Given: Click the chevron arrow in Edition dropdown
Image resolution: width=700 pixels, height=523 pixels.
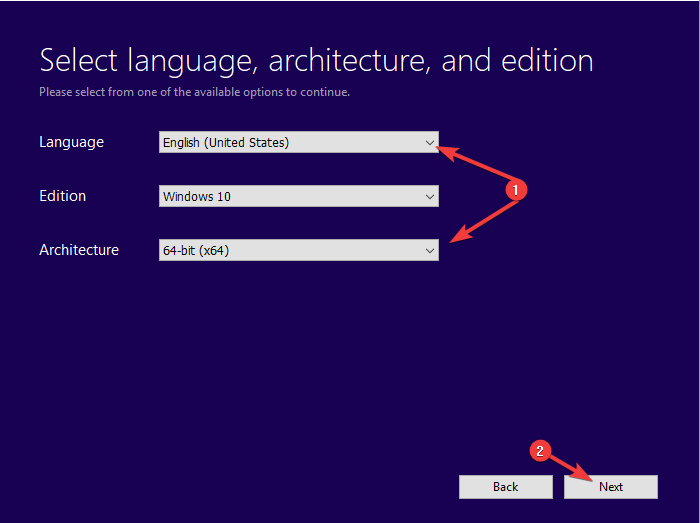Looking at the screenshot, I should point(429,197).
